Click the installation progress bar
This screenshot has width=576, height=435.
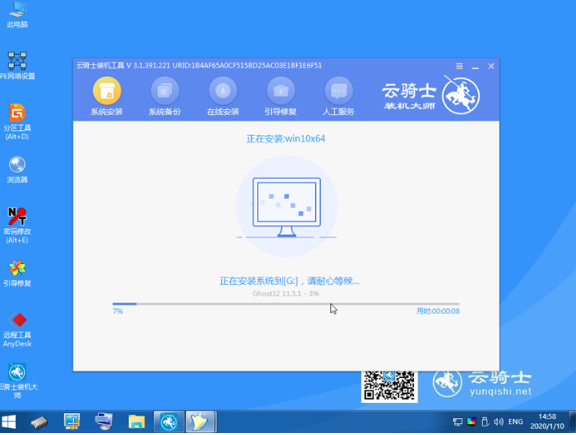[286, 304]
